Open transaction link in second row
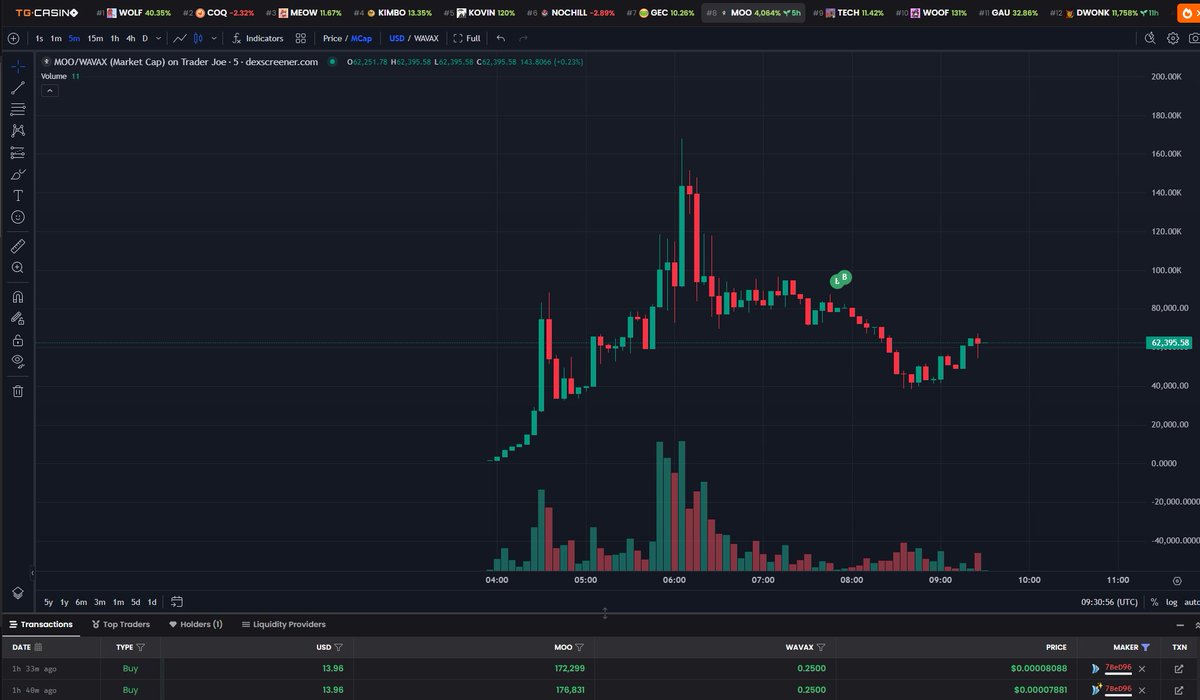 (x=1179, y=689)
